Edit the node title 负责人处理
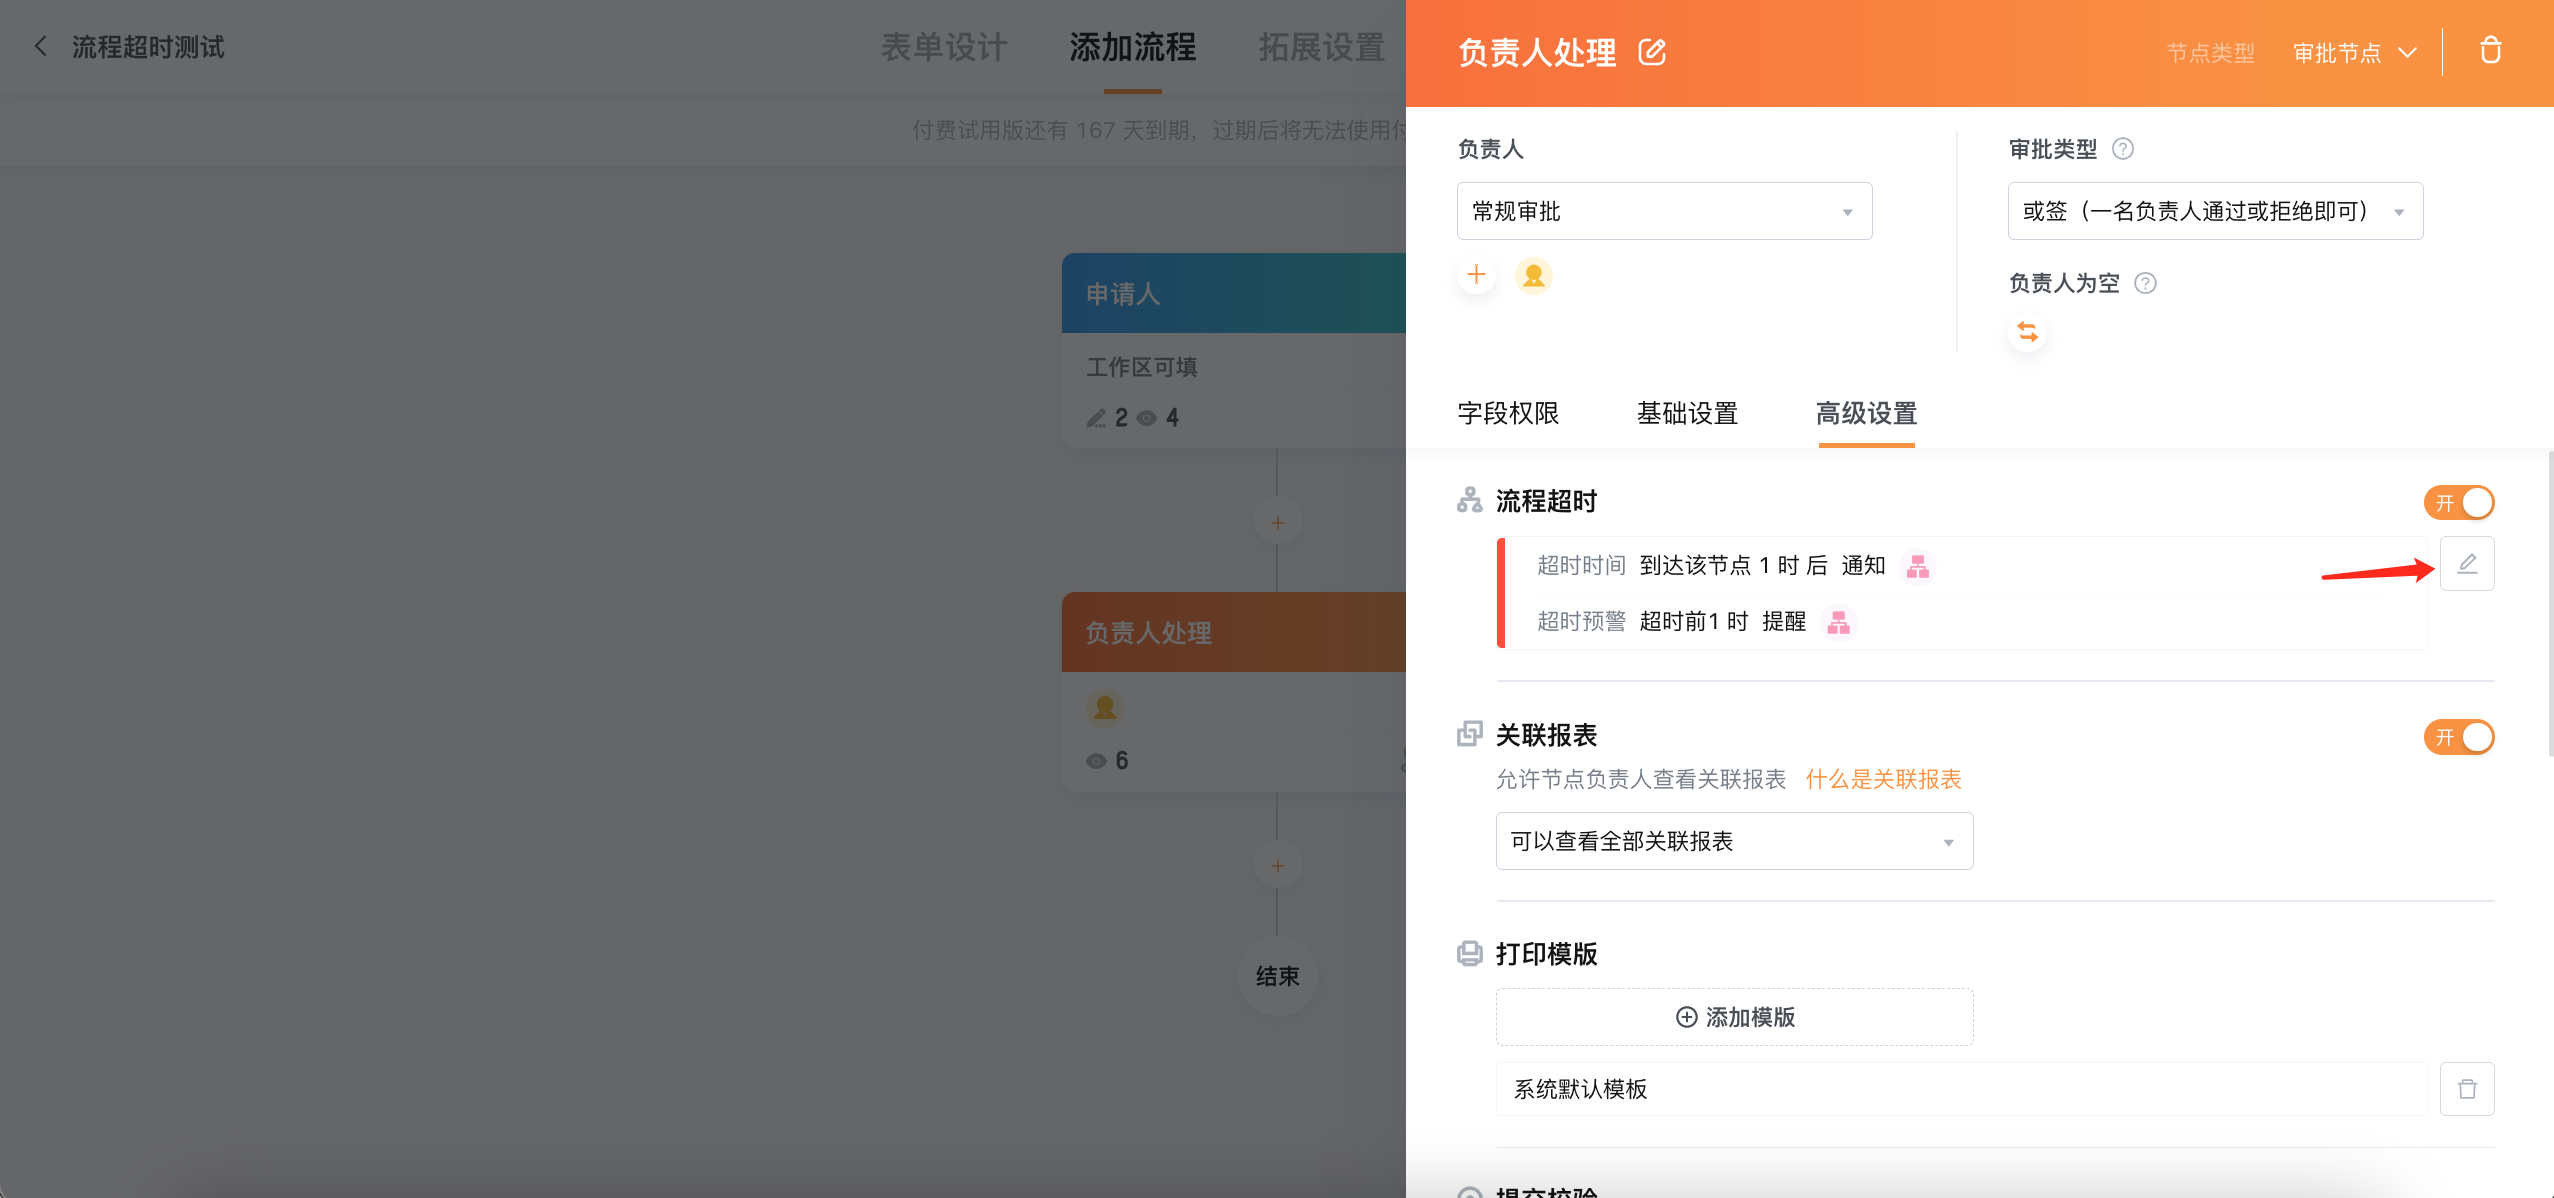This screenshot has height=1198, width=2554. coord(1652,52)
